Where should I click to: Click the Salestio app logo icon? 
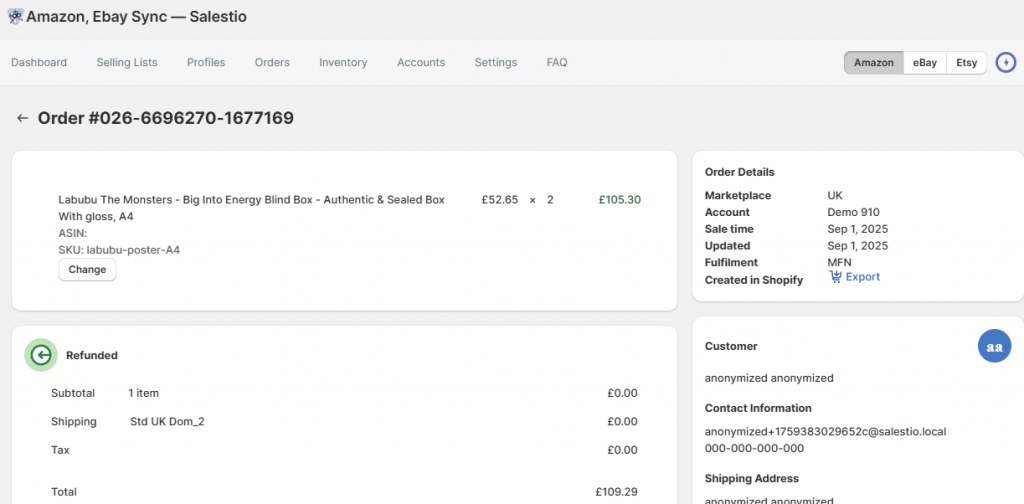point(15,17)
